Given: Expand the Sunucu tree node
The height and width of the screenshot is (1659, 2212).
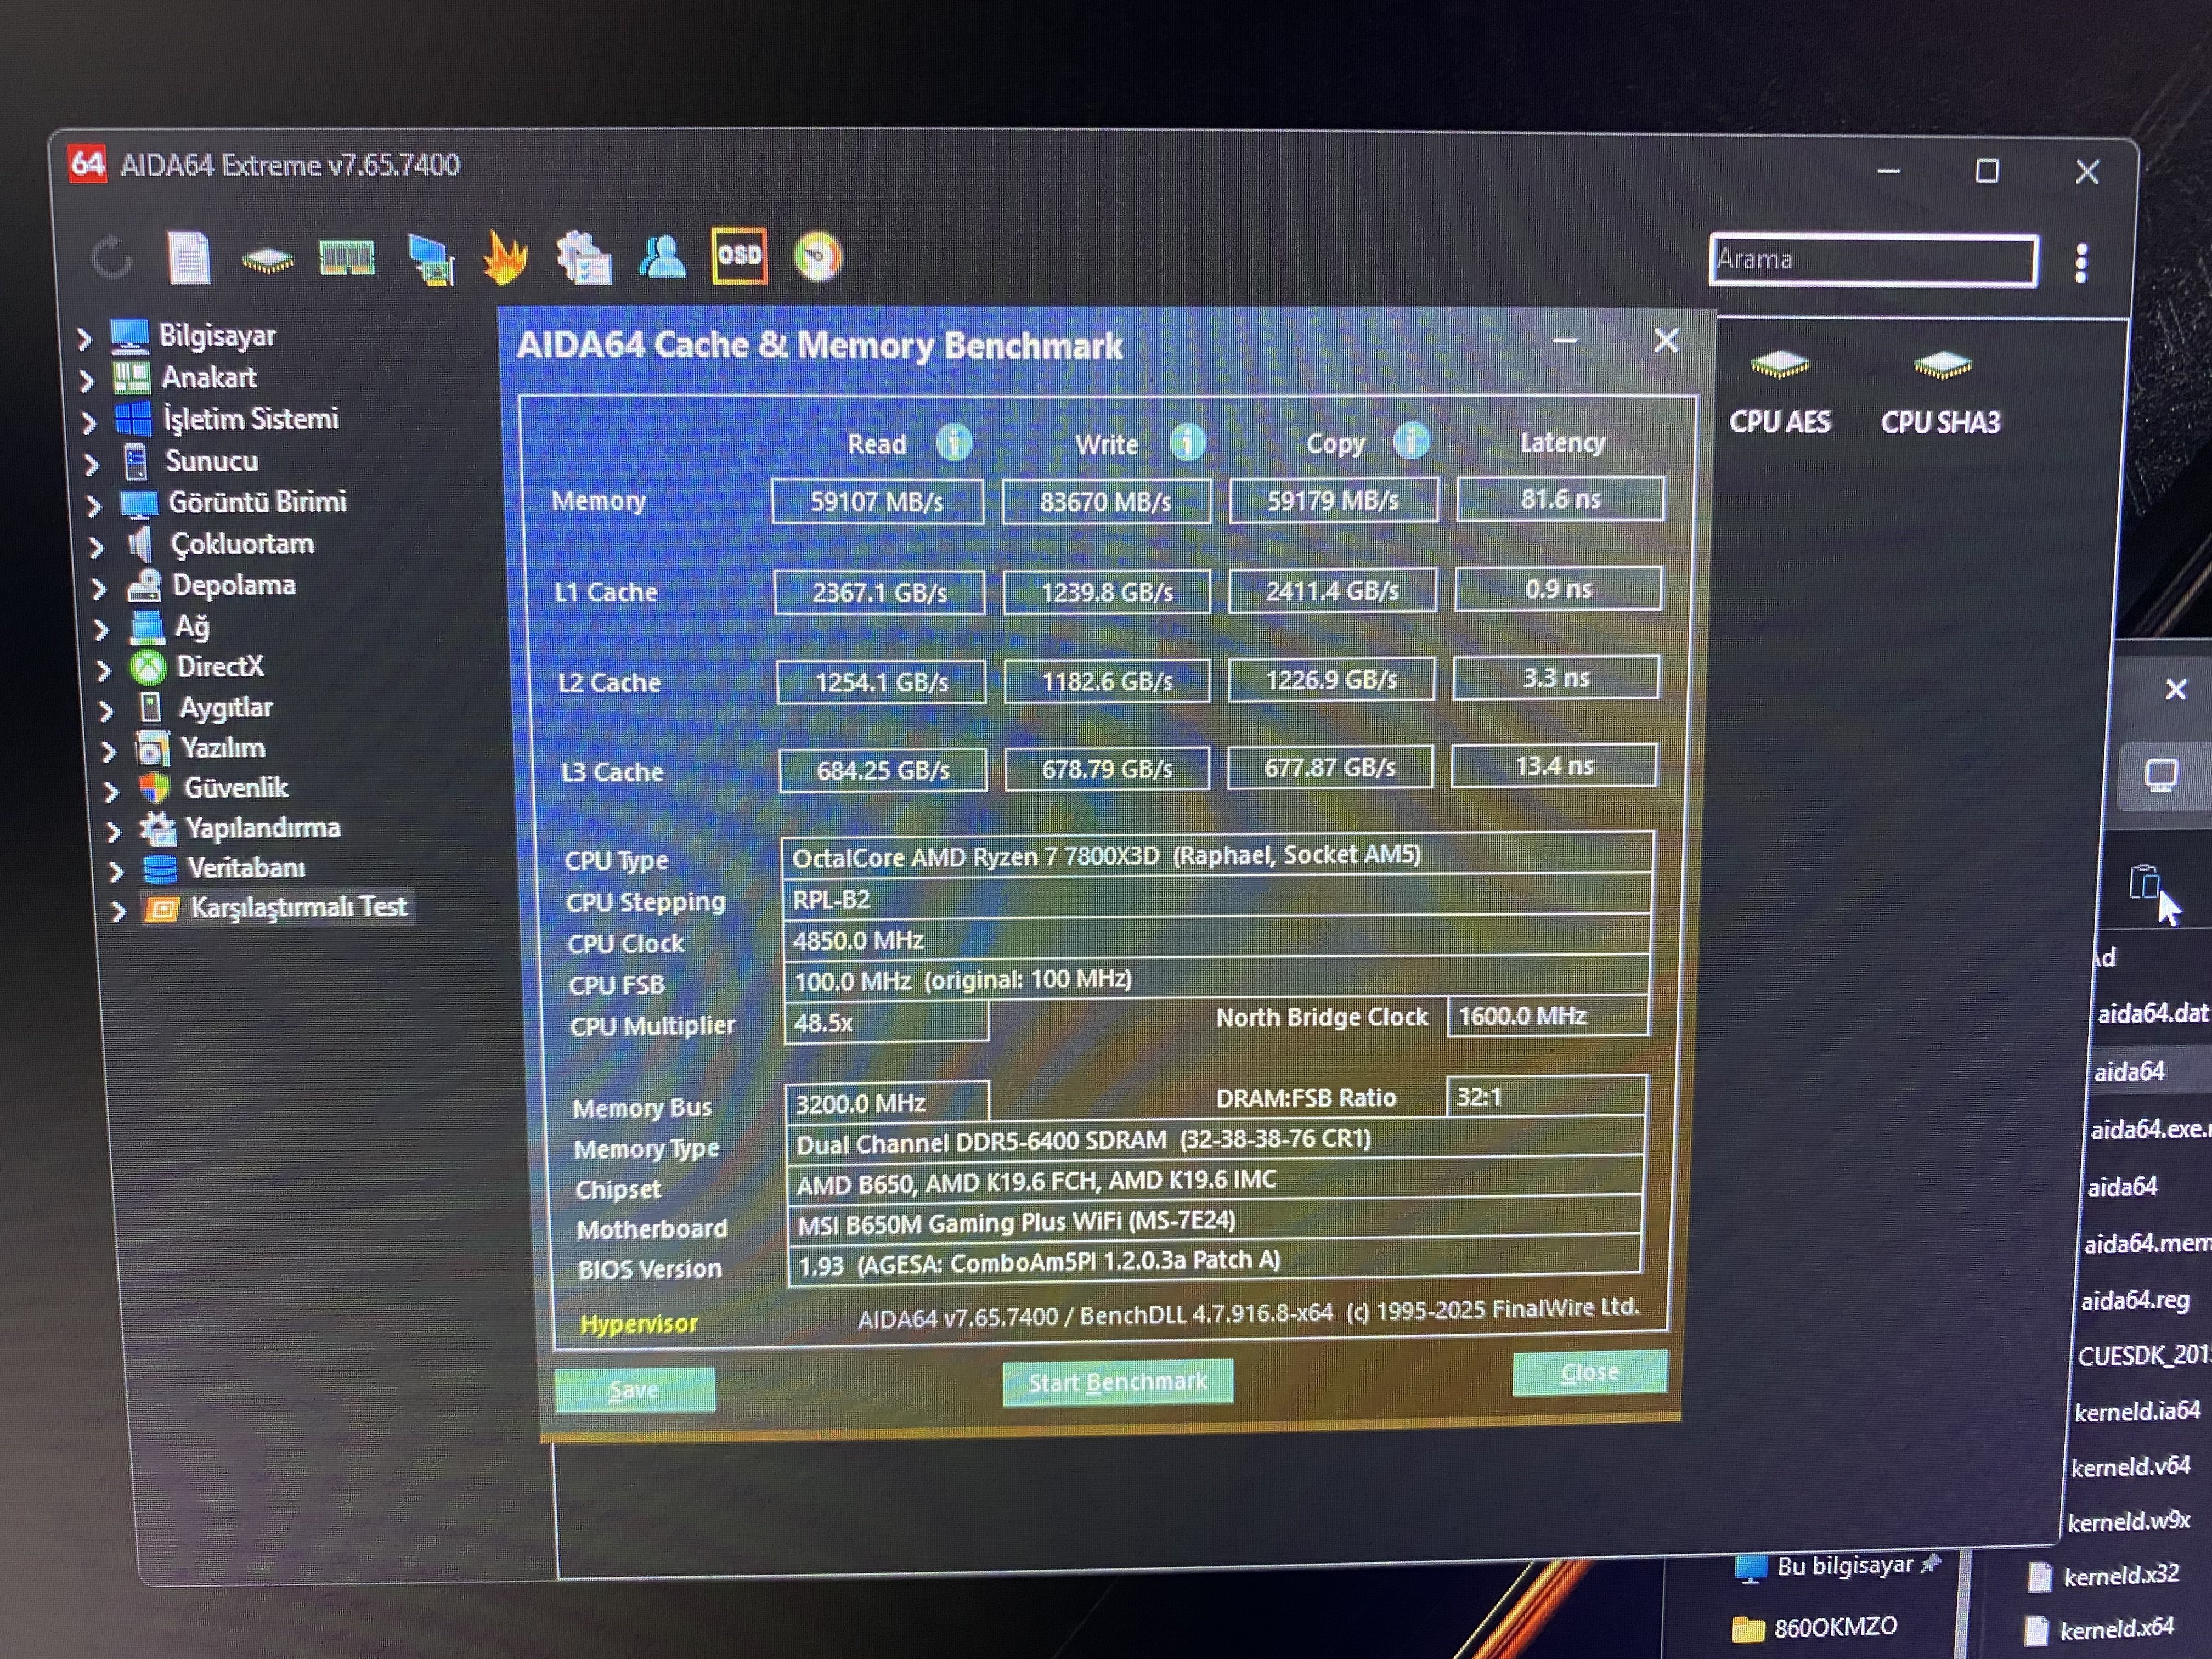Looking at the screenshot, I should pos(91,465).
